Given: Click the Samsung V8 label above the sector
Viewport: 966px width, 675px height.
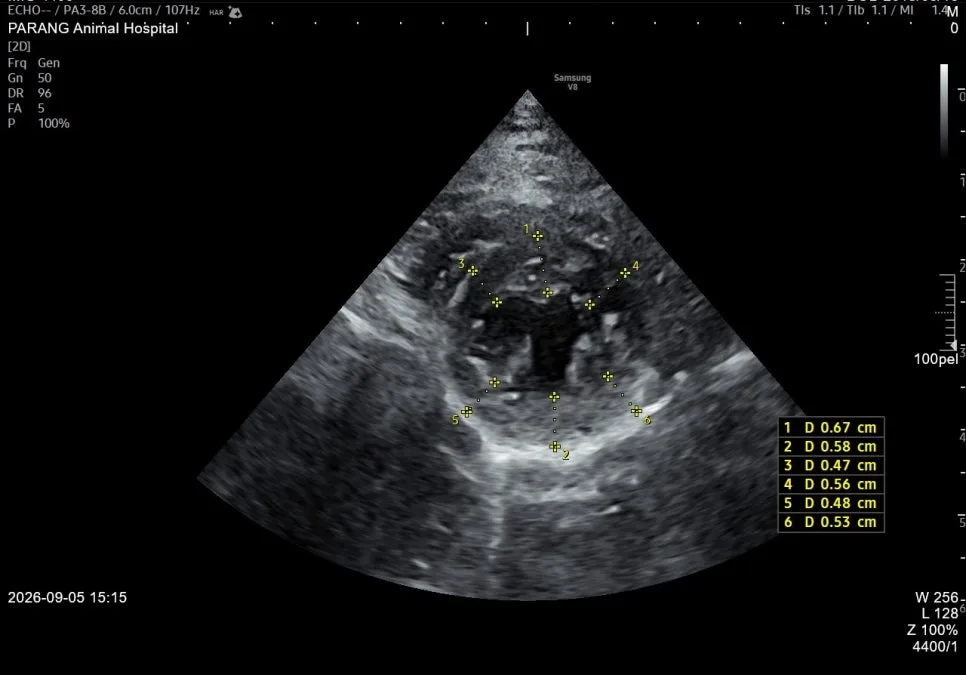Looking at the screenshot, I should point(572,82).
